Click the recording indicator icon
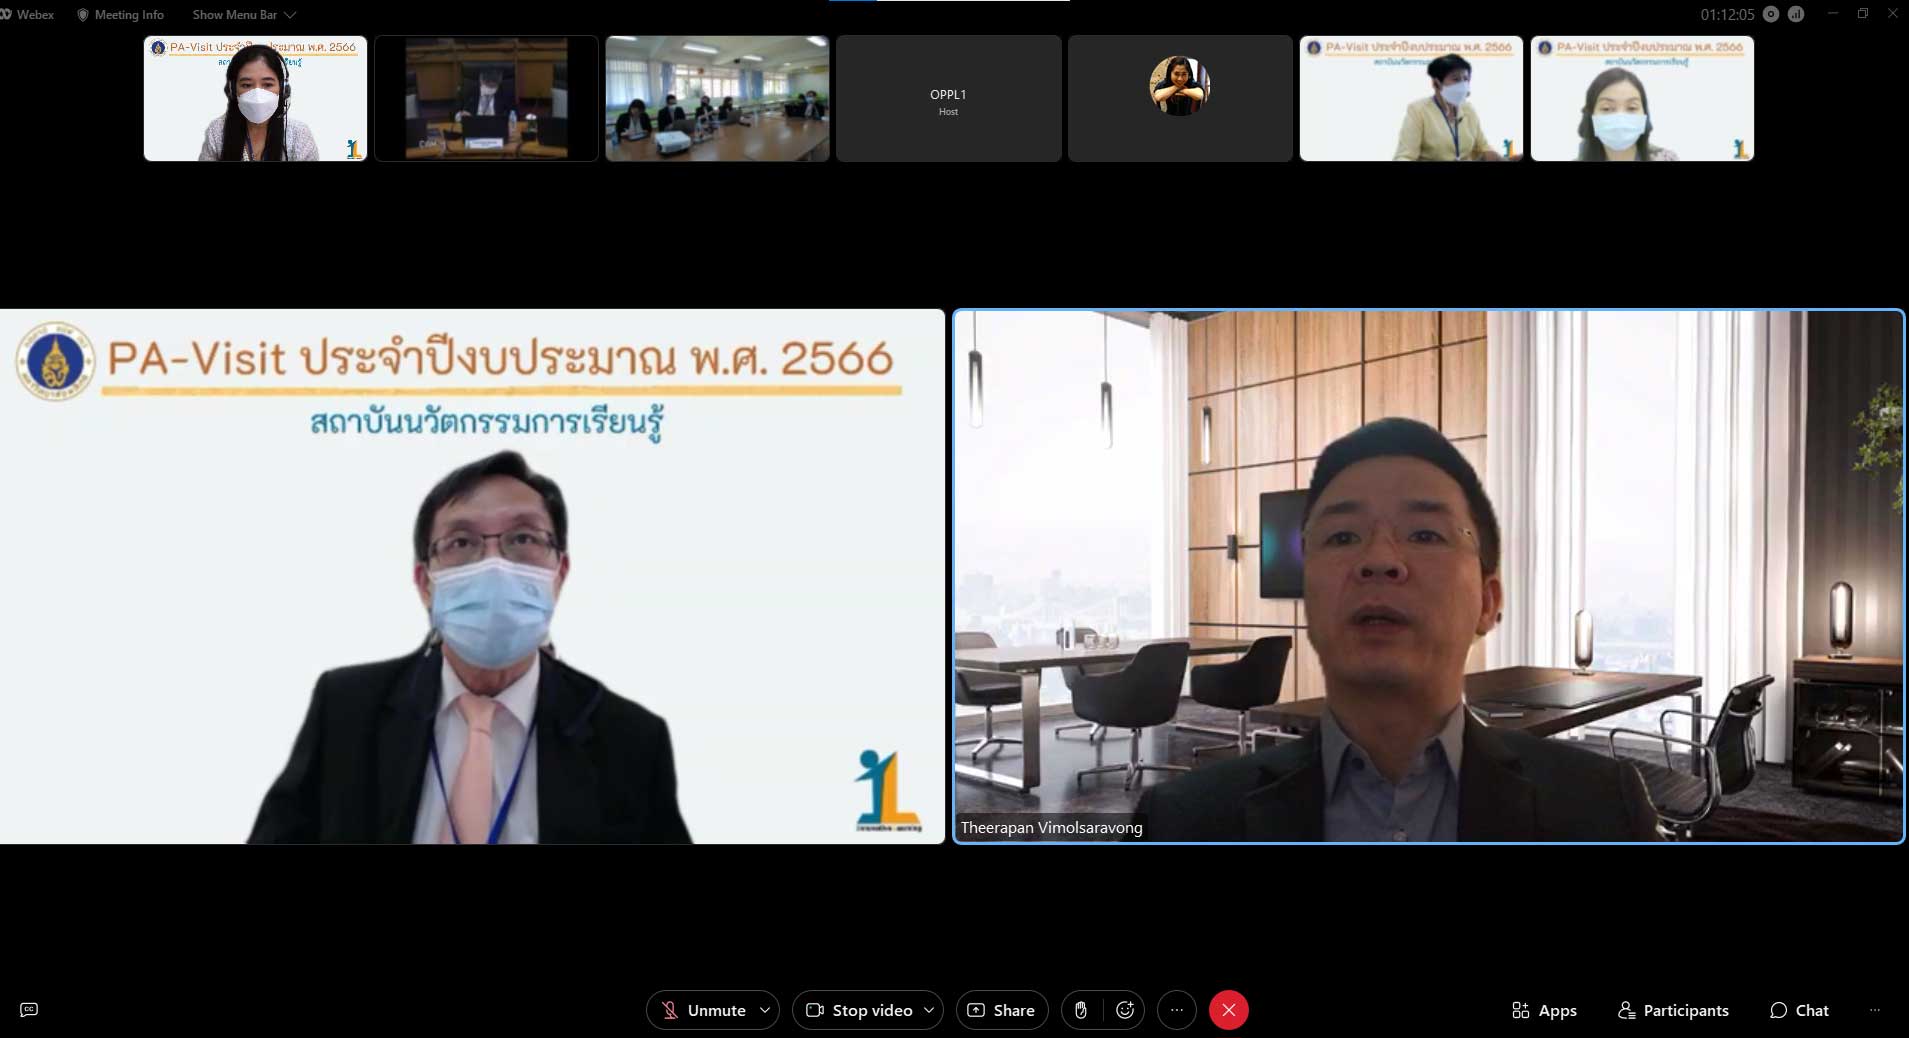 coord(1772,14)
